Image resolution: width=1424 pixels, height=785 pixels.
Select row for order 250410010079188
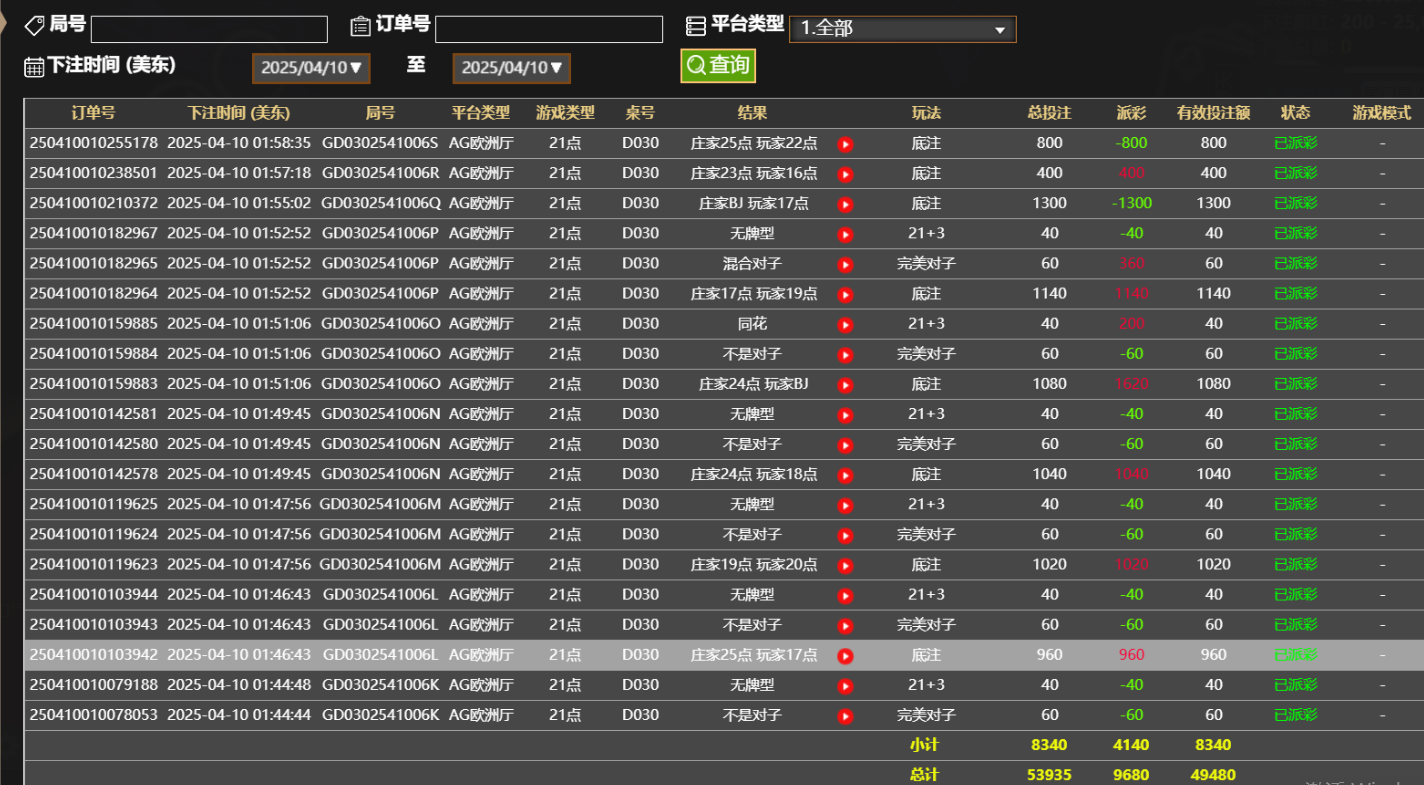(x=93, y=685)
